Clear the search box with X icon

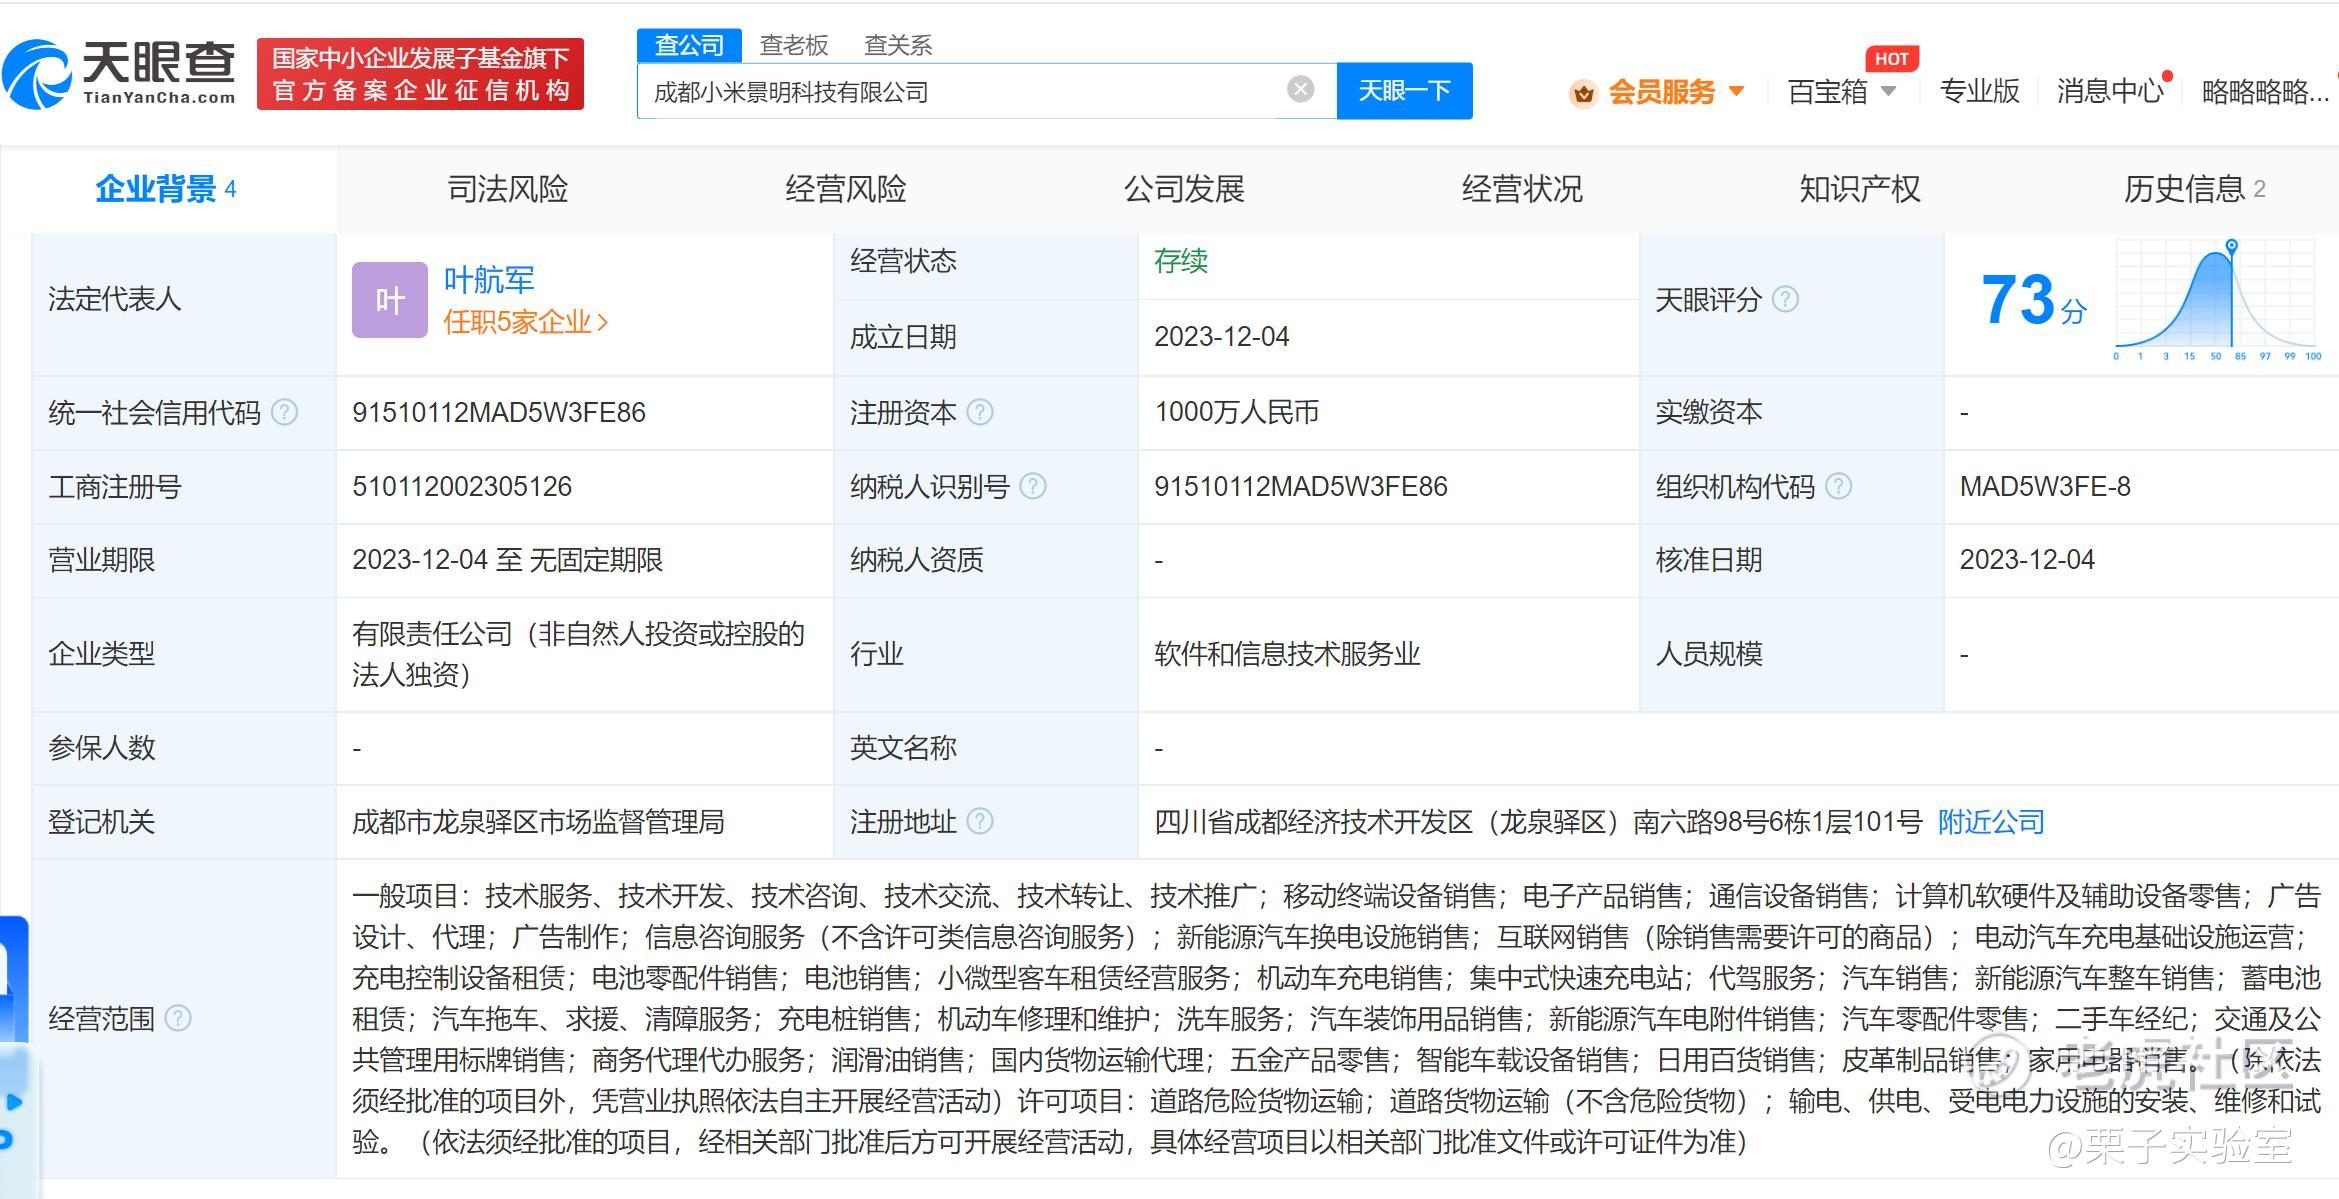[1300, 90]
